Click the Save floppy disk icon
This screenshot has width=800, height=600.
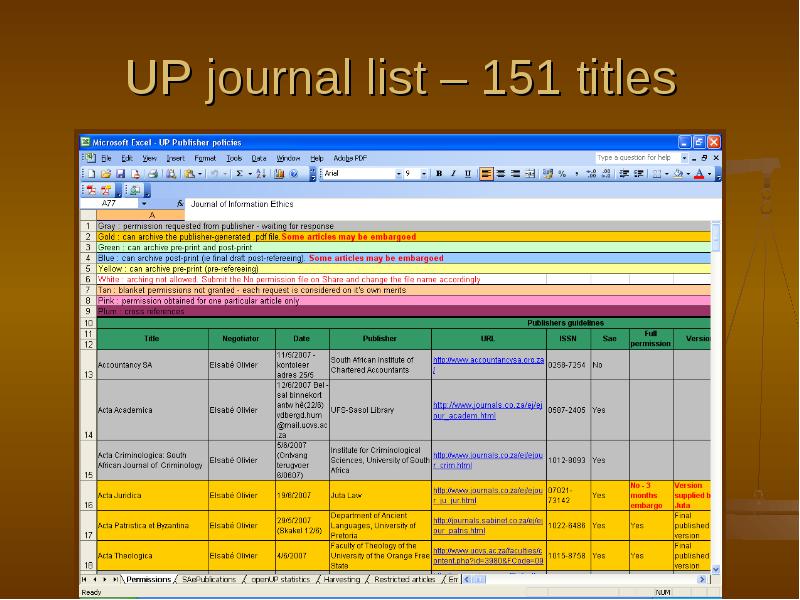coord(120,174)
